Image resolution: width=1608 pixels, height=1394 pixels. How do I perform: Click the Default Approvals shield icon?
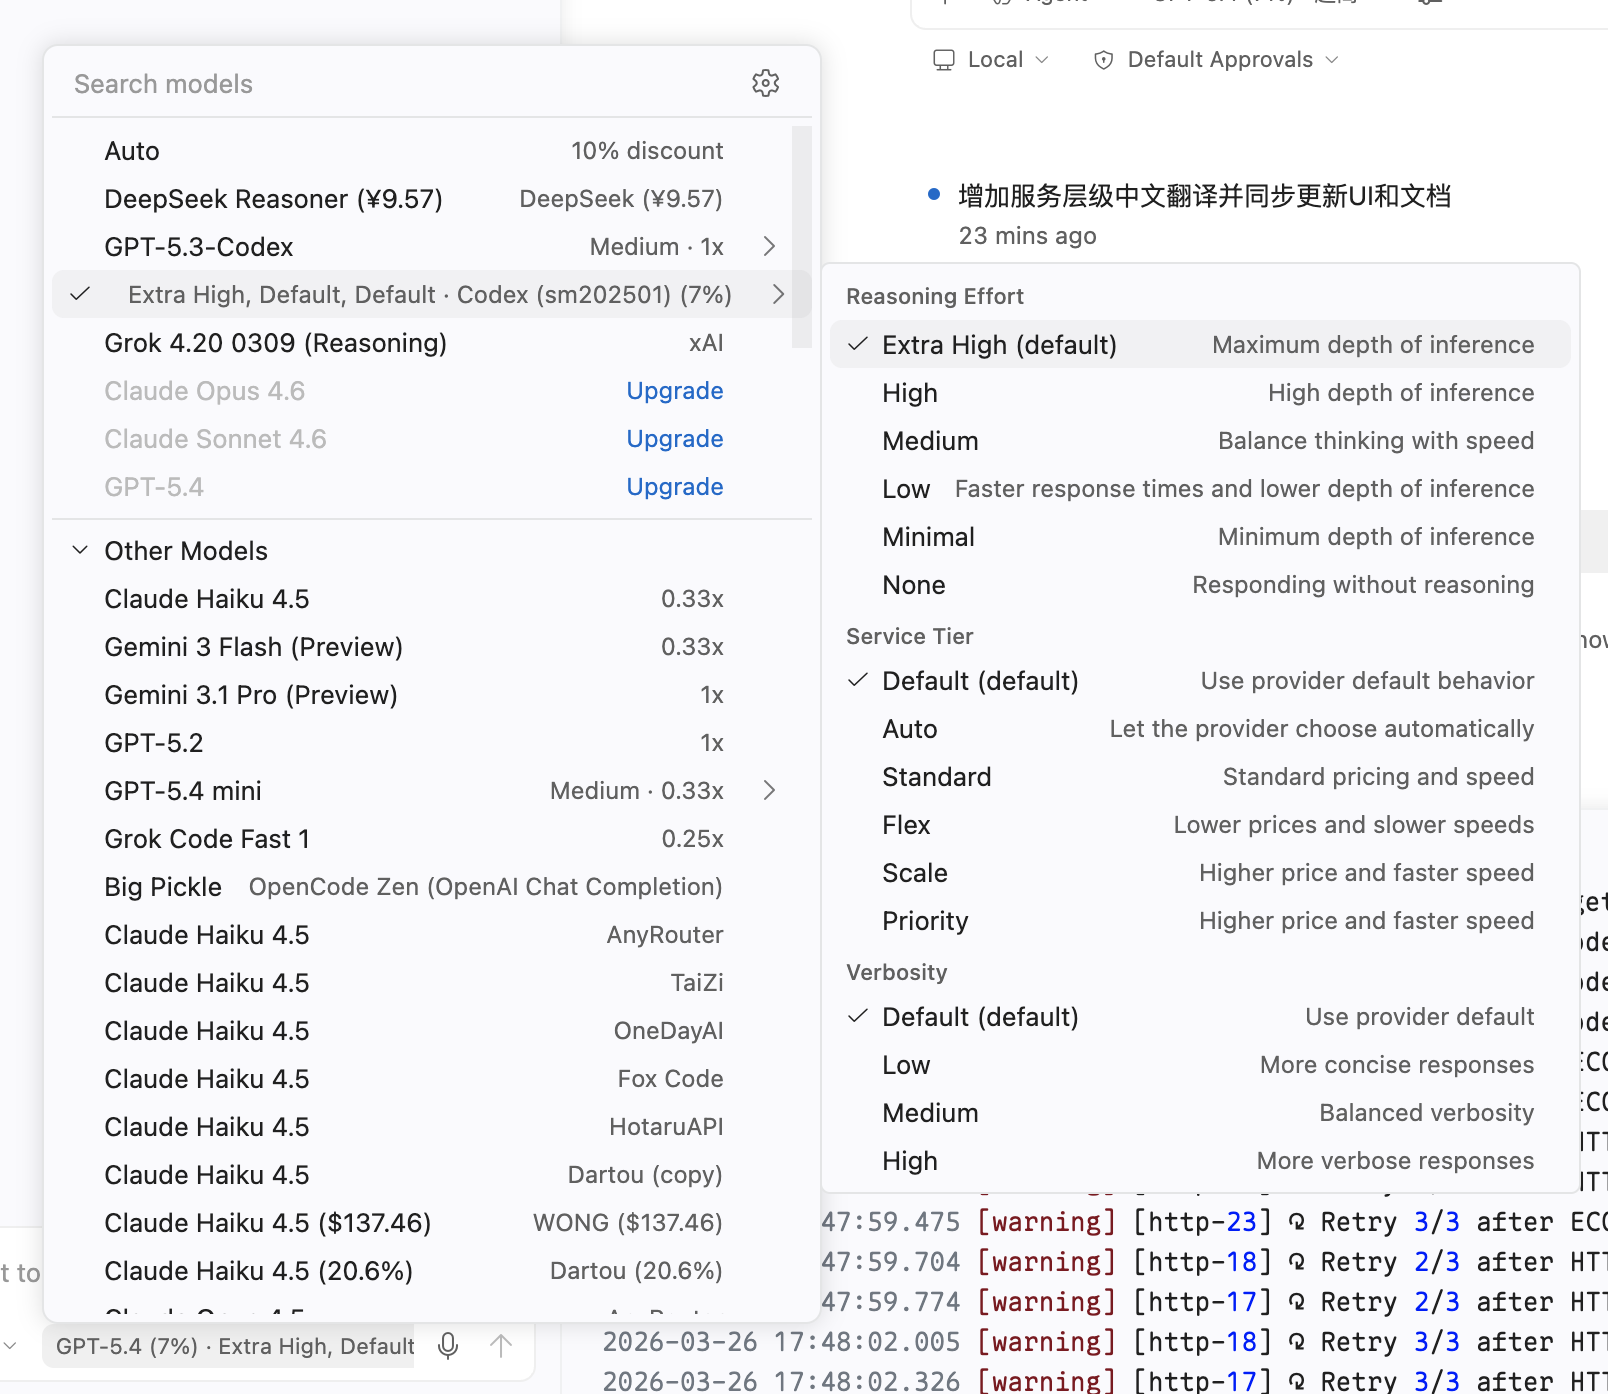(1103, 60)
